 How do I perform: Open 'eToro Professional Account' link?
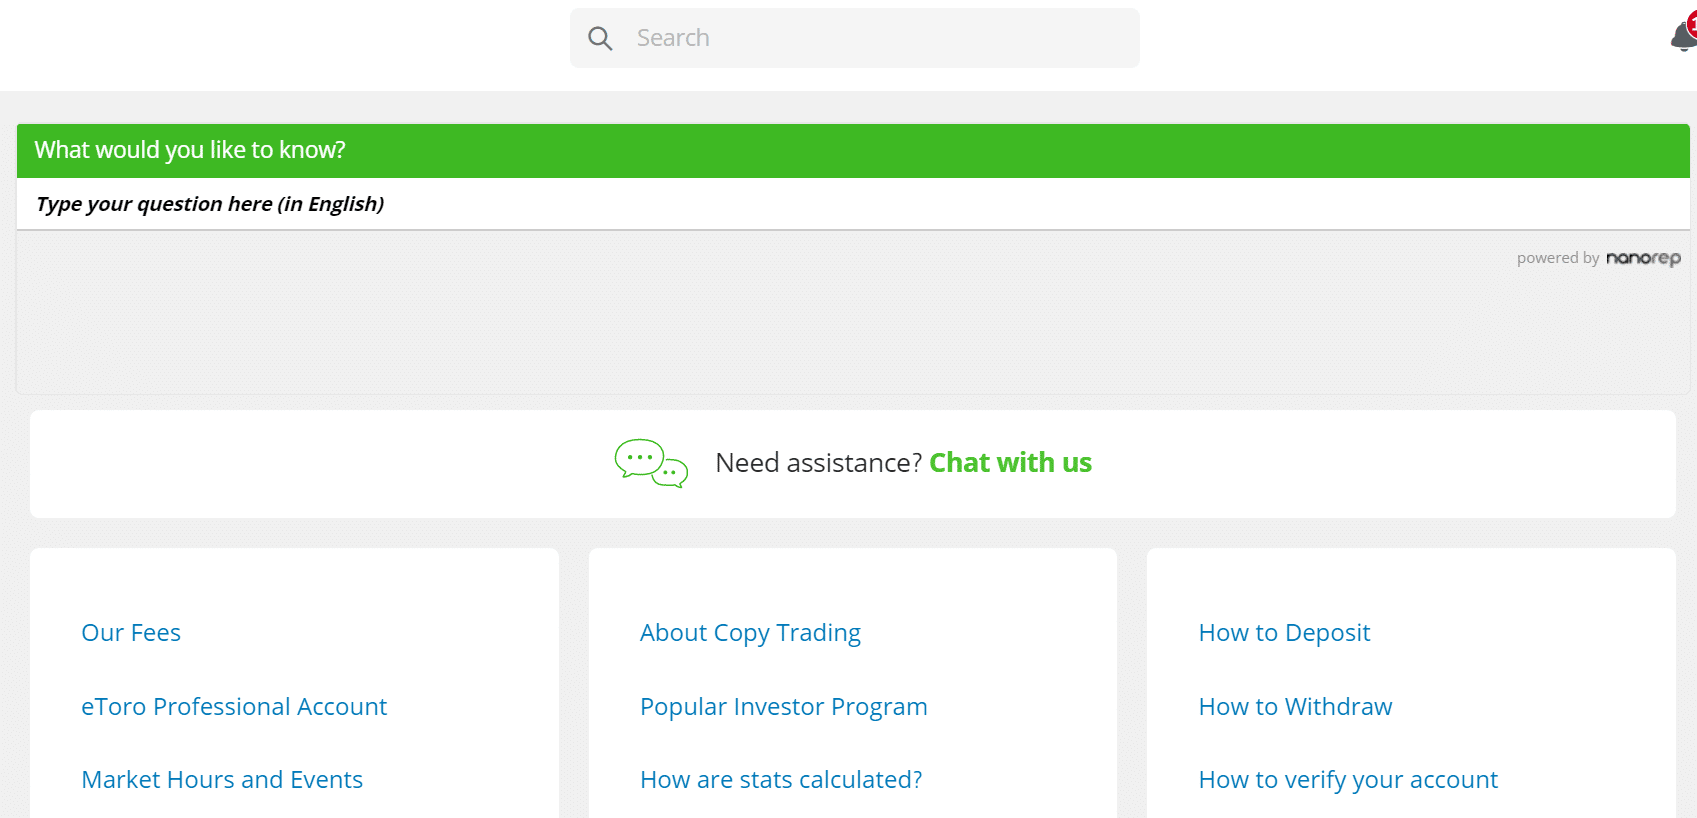tap(234, 707)
